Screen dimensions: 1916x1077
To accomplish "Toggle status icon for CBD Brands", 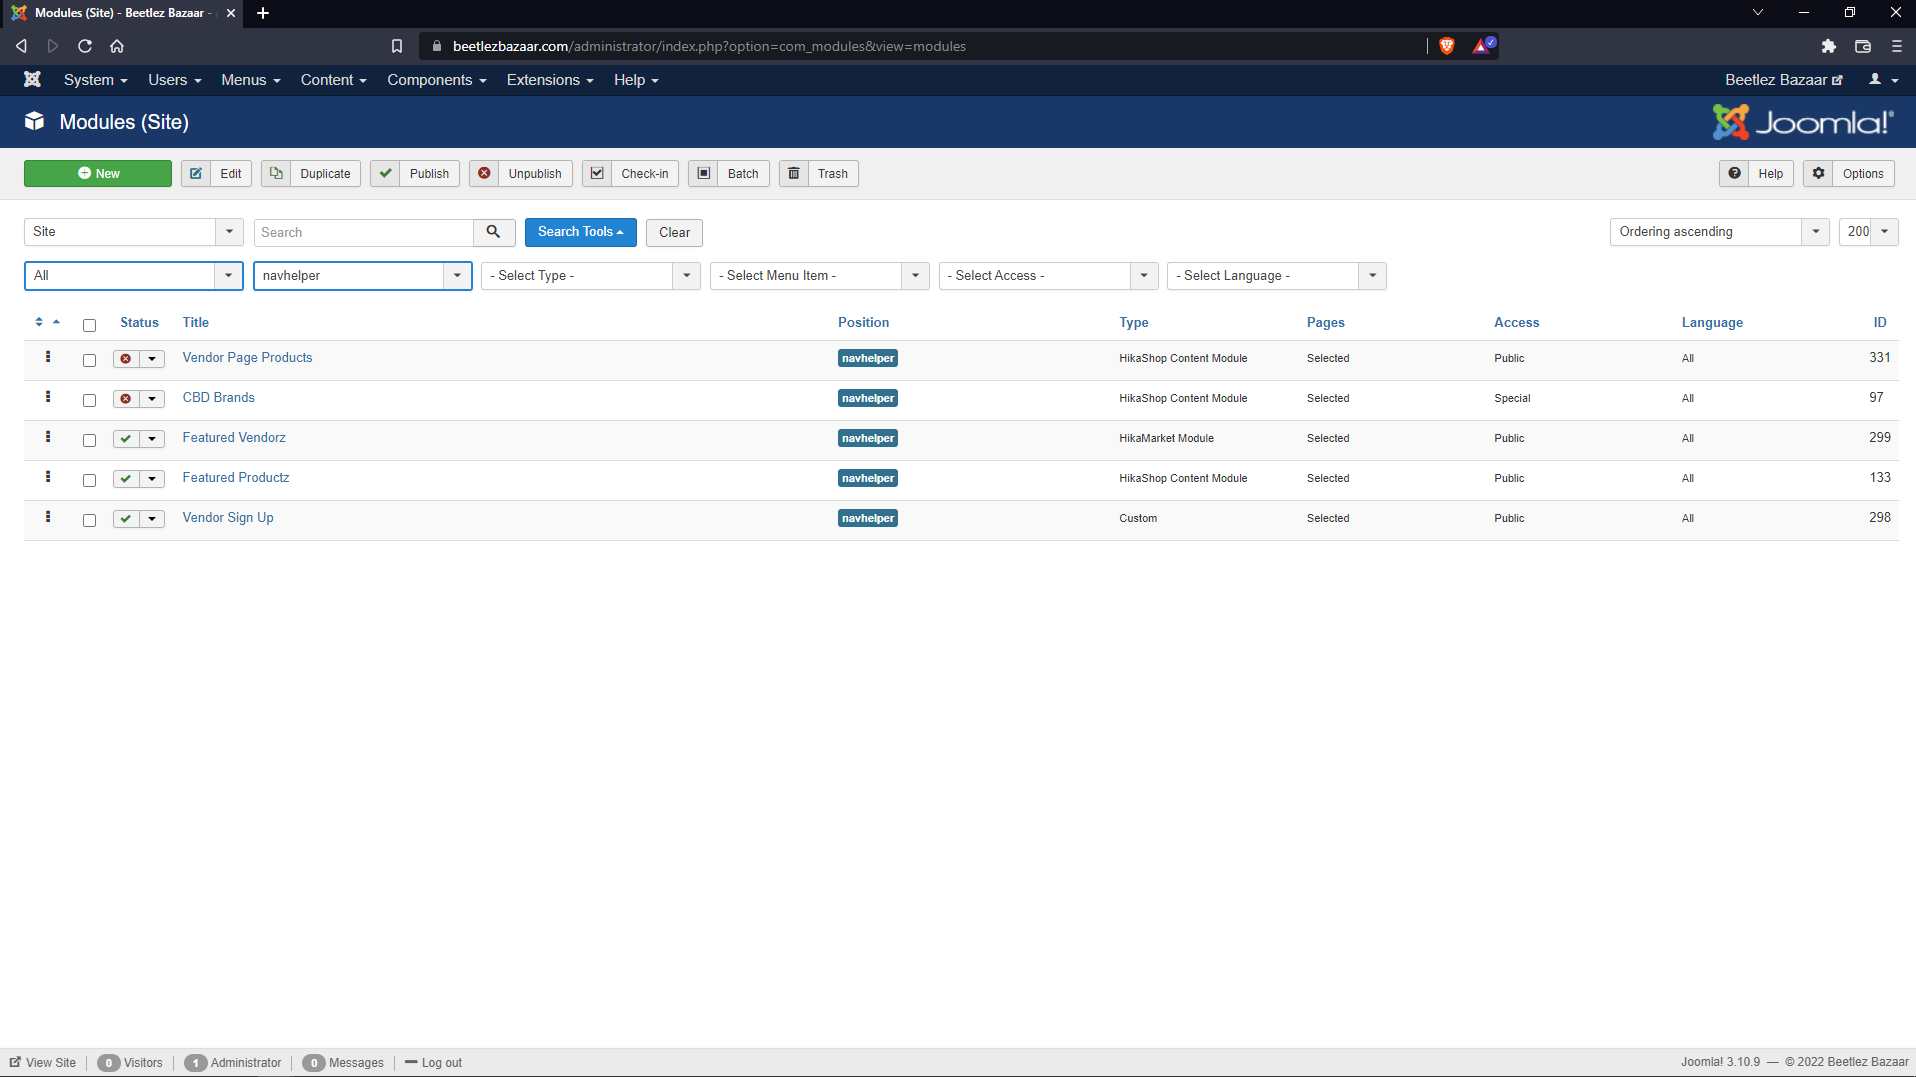I will (x=126, y=399).
